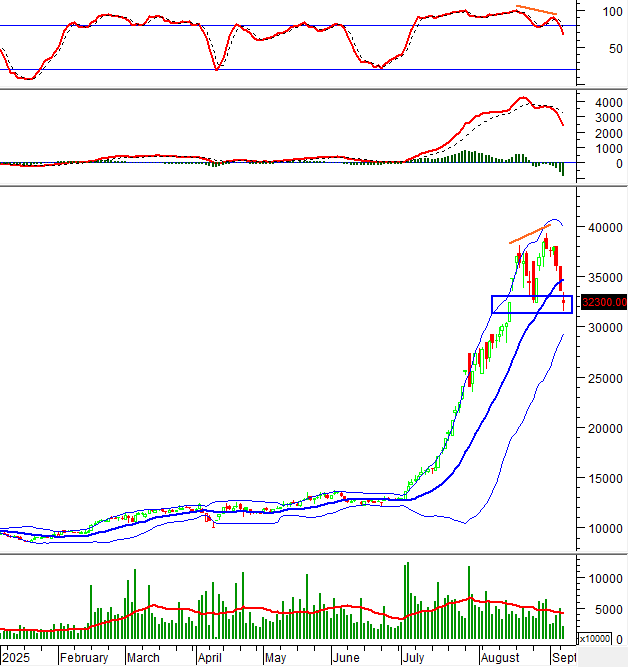
Task: Click the 30000 price axis value
Action: click(605, 328)
